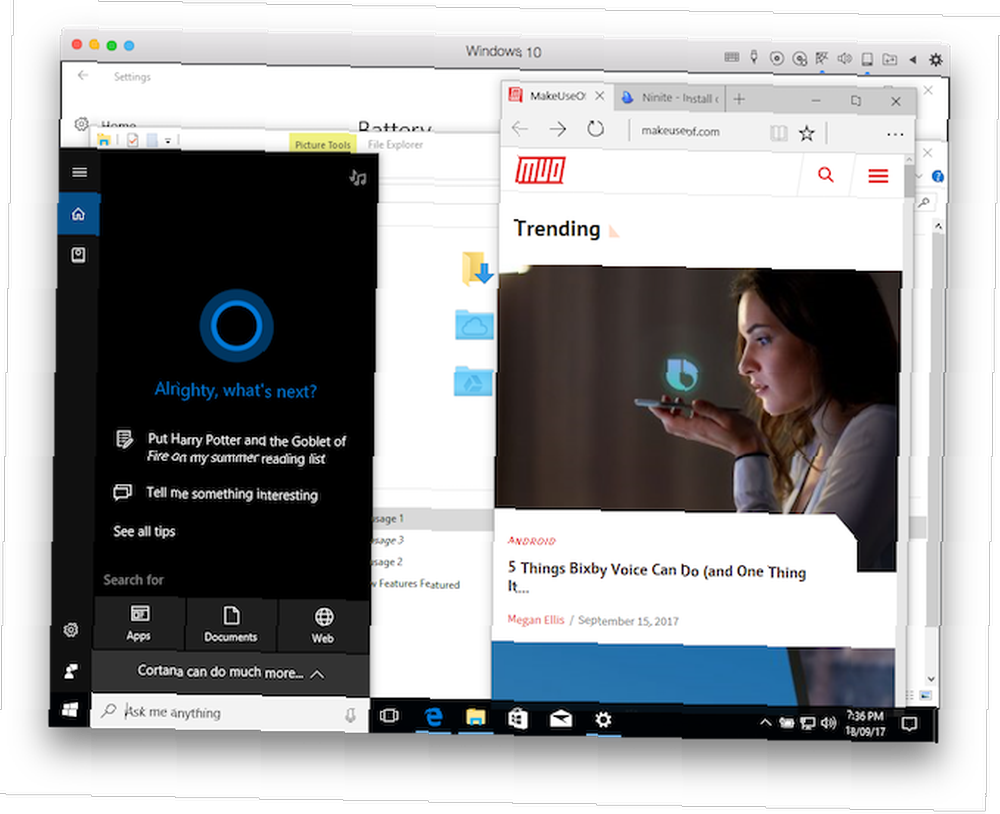Open Task View on the taskbar
Image resolution: width=1000 pixels, height=814 pixels.
pyautogui.click(x=389, y=716)
